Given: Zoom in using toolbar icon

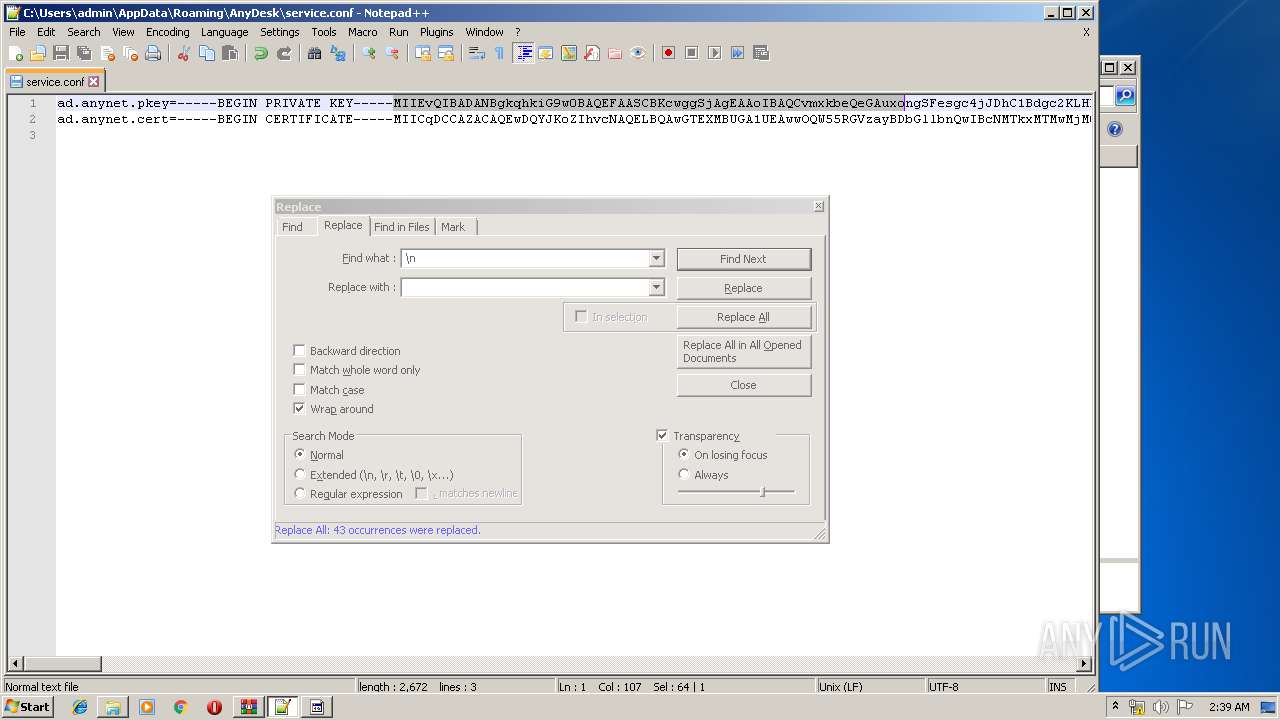Looking at the screenshot, I should click(369, 53).
